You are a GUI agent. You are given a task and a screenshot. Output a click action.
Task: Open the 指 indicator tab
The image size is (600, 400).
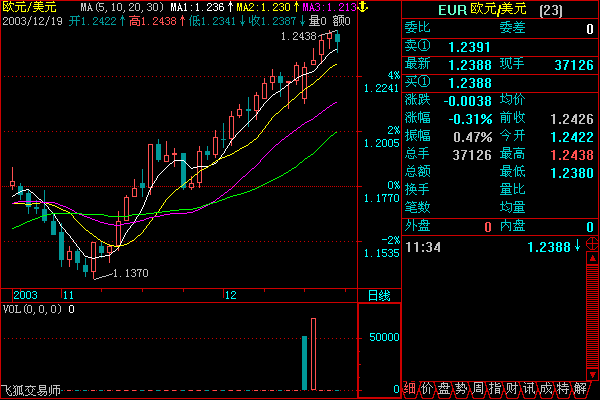coord(495,389)
